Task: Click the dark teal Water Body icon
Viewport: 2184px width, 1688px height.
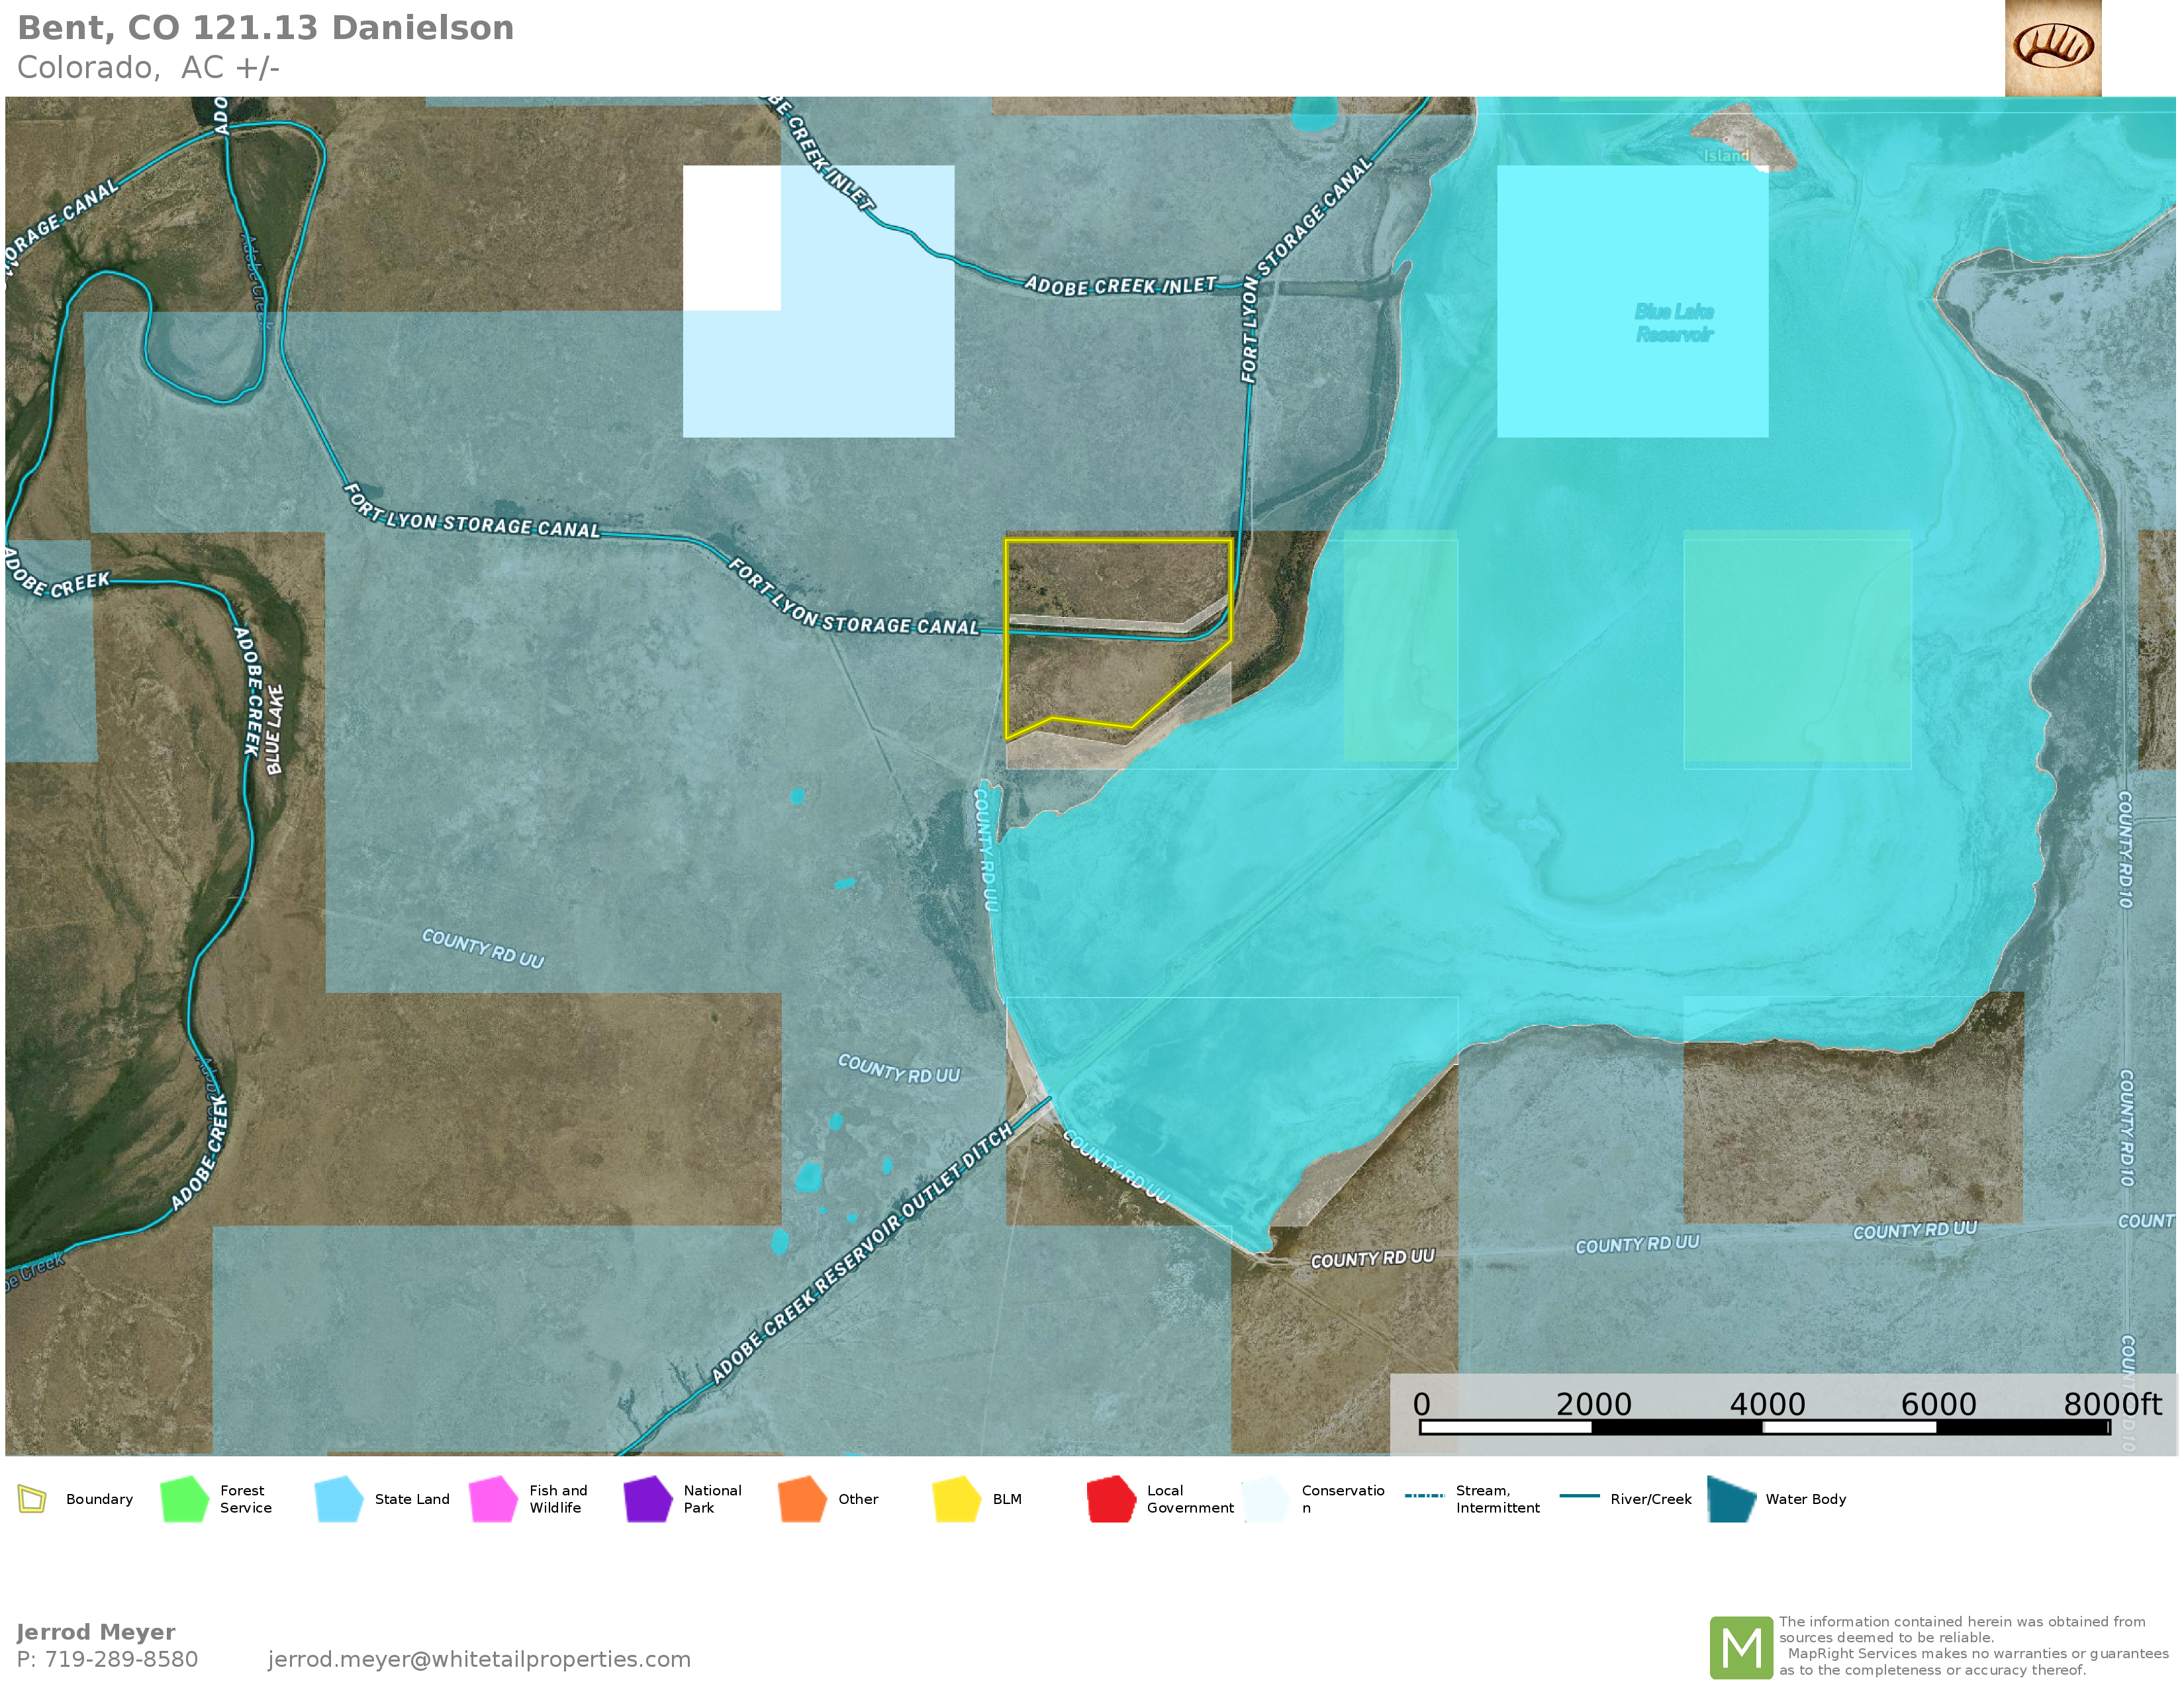Action: tap(1732, 1499)
